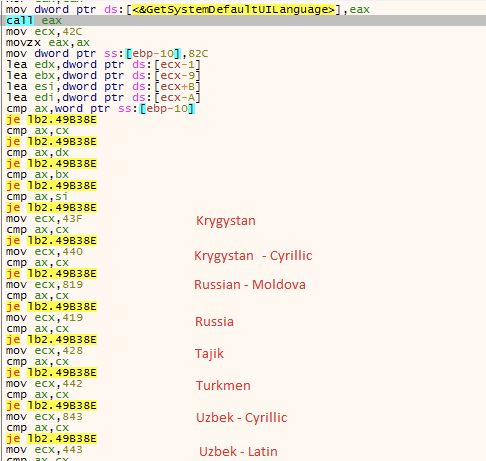Select the 'mov ecx,42C' instruction

pos(44,32)
